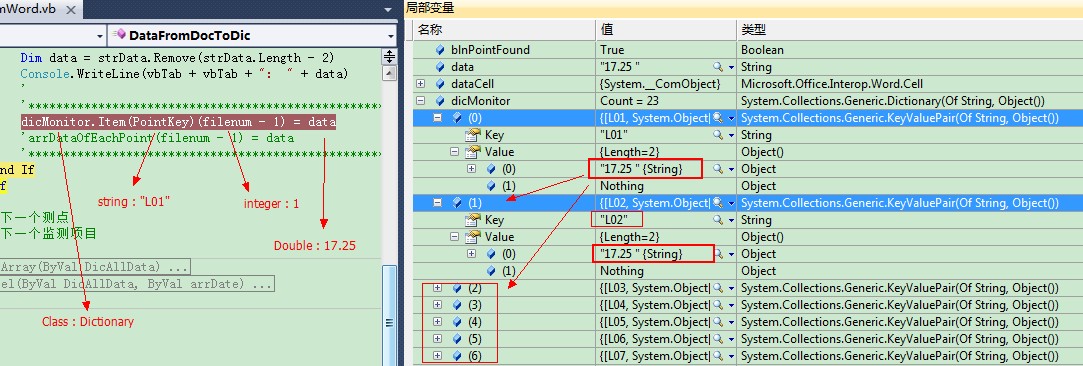1083x366 pixels.
Task: Click the method icon beside DataFromDocToDic
Action: (x=119, y=35)
